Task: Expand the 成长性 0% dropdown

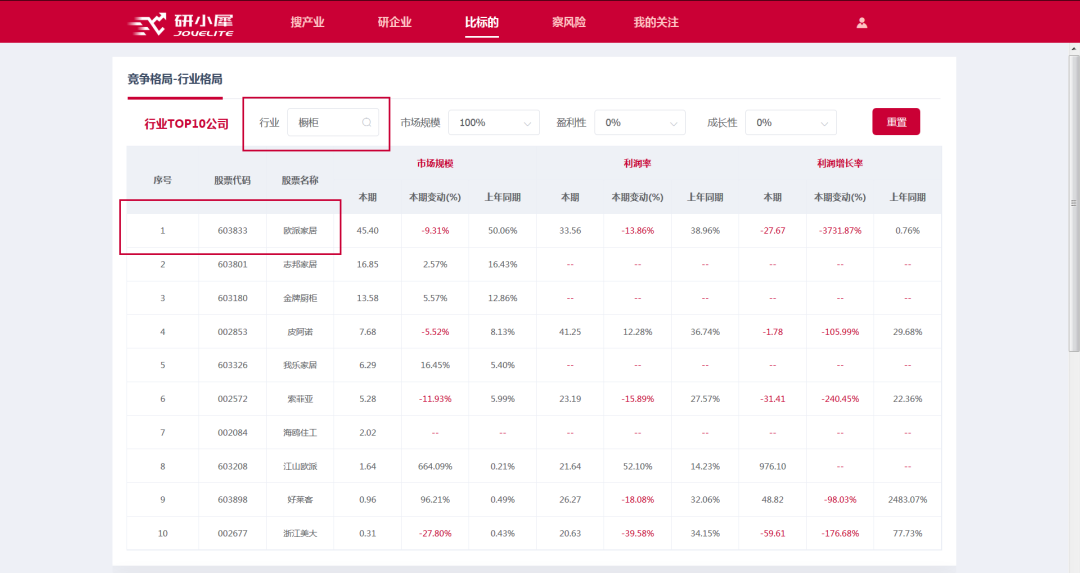Action: point(791,123)
